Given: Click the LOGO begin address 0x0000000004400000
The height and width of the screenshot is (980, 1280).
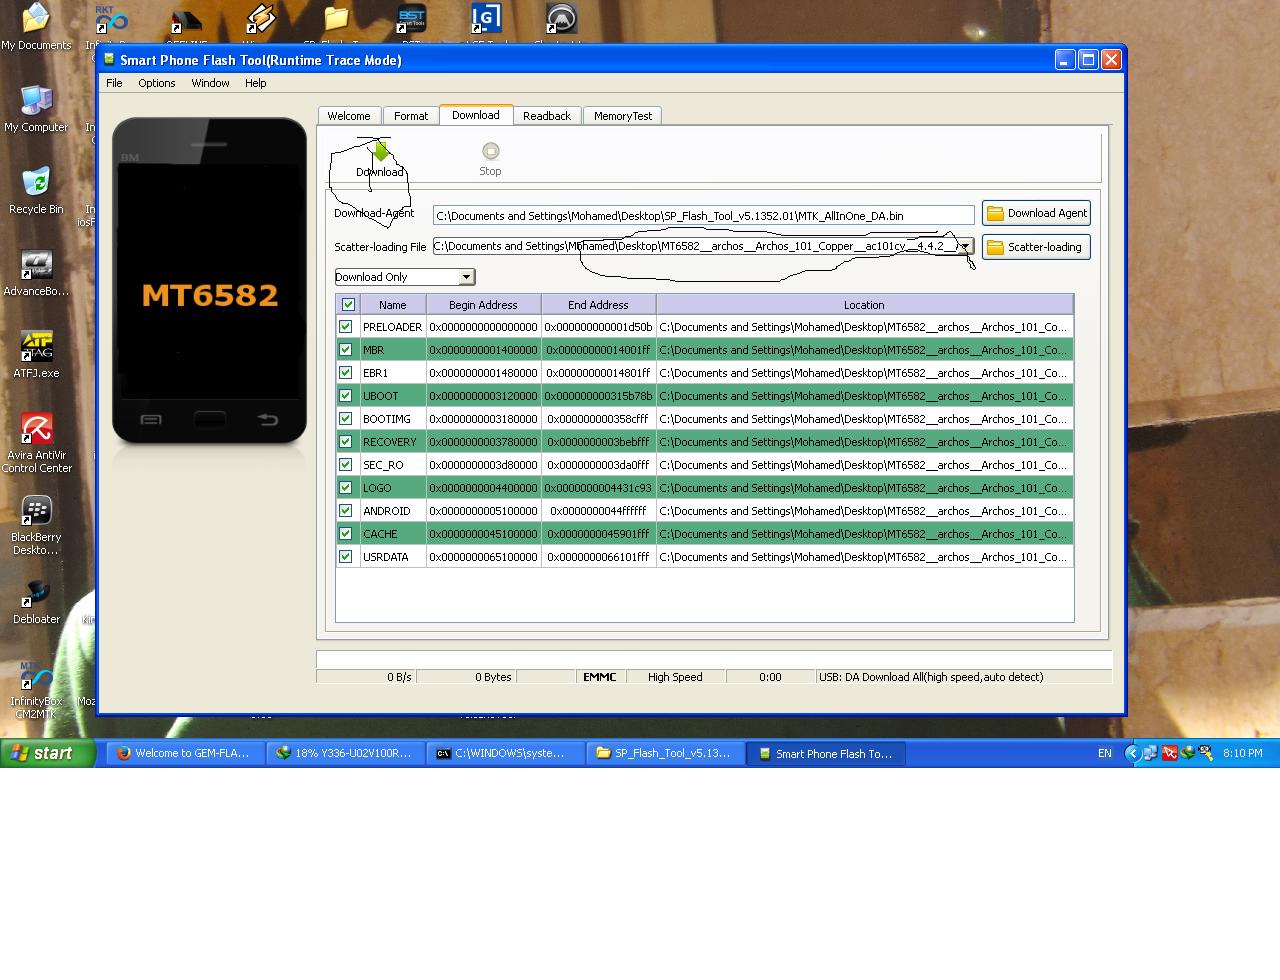Looking at the screenshot, I should tap(483, 488).
